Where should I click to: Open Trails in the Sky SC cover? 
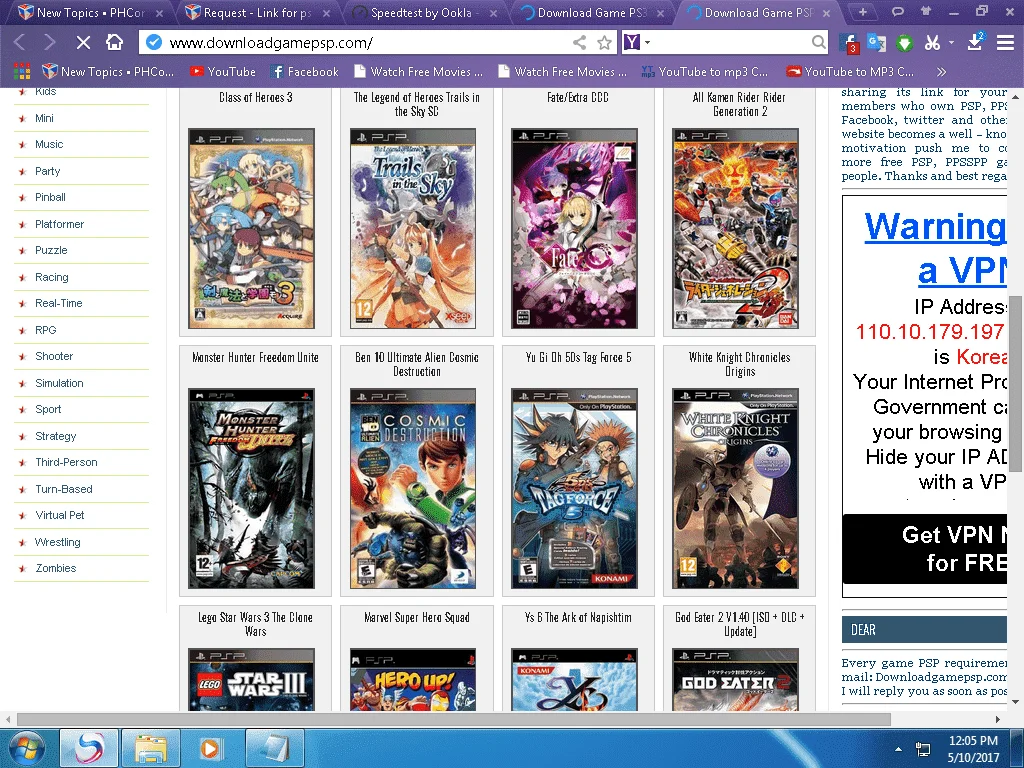coord(413,228)
